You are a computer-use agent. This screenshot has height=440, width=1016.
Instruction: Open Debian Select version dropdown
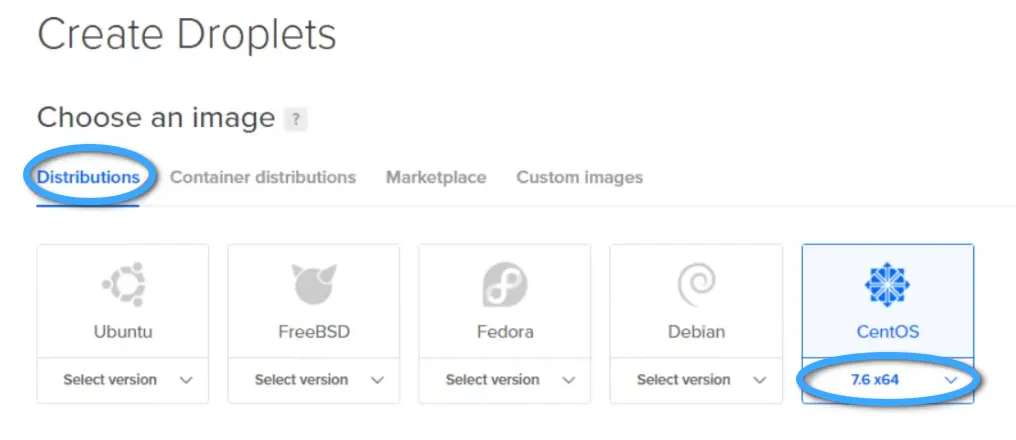(x=697, y=380)
